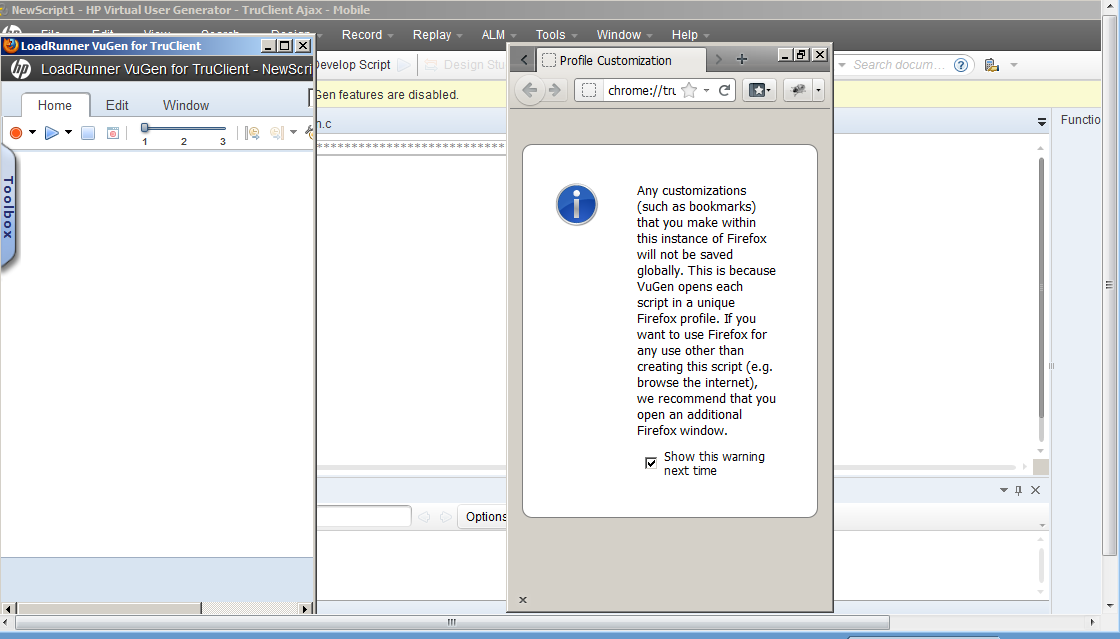Screen dimensions: 1120x639
Task: Open a new tab with plus button
Action: [741, 60]
